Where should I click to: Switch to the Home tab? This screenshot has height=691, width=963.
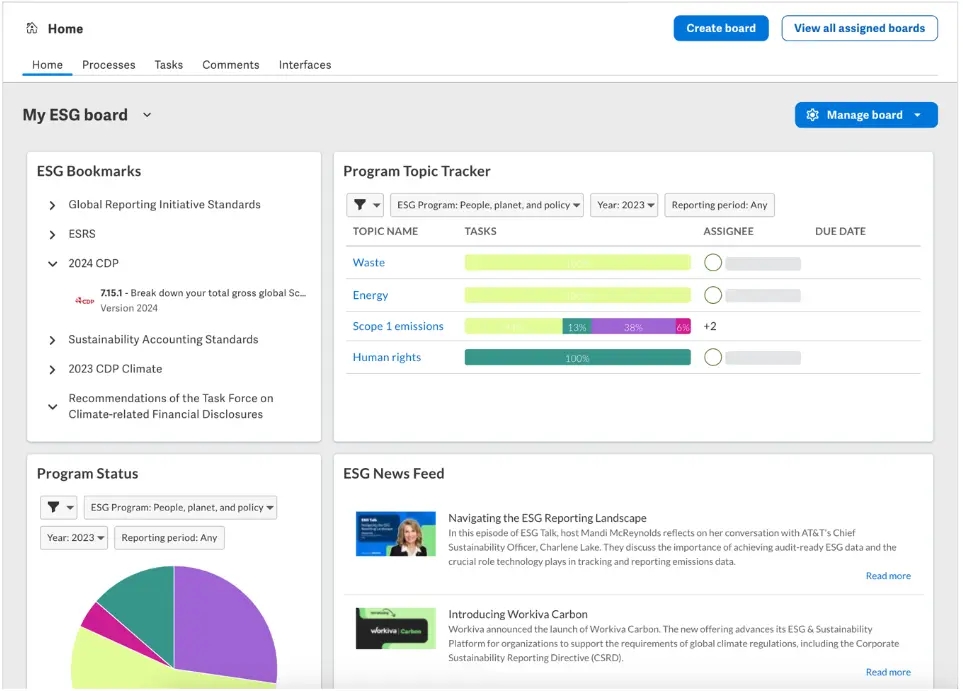click(x=47, y=64)
